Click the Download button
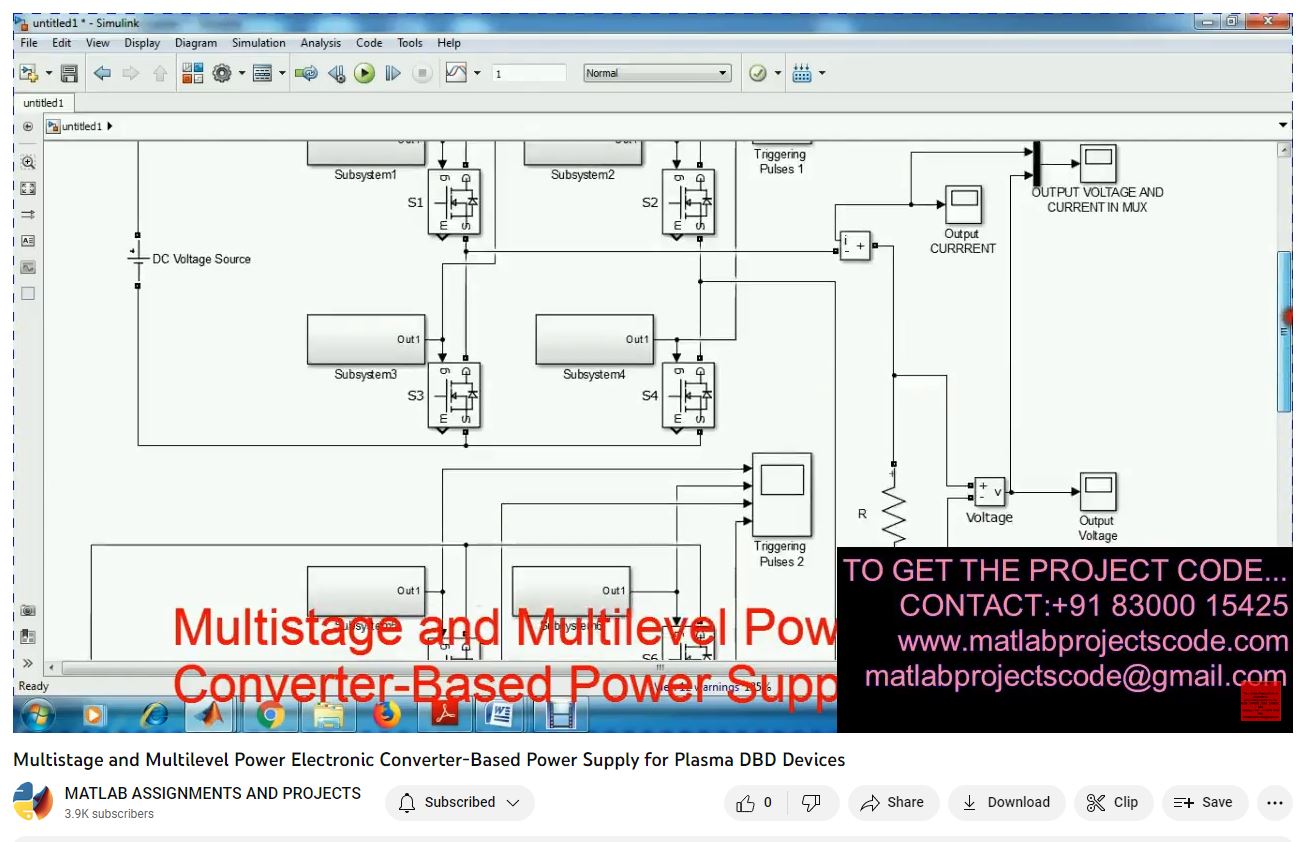 [1006, 803]
